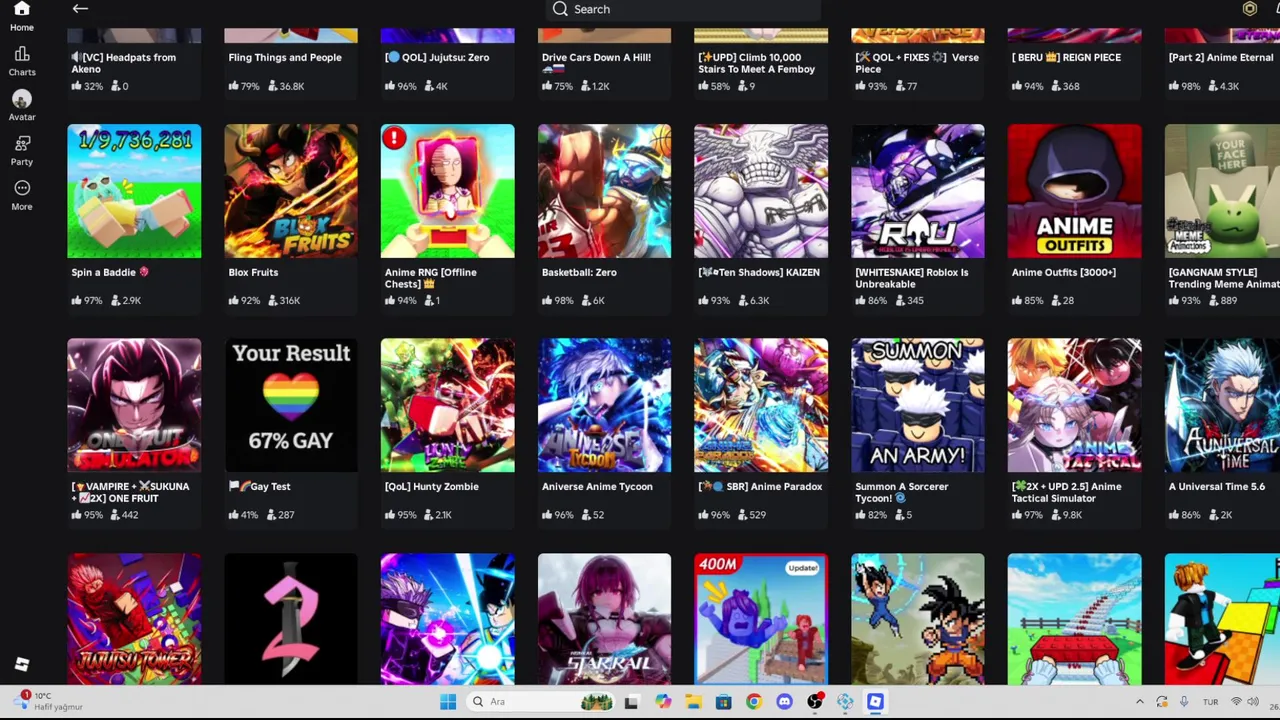Screen dimensions: 1280x720
Task: Open the Ten Shadows KAIZEN thumbnail
Action: pos(761,191)
